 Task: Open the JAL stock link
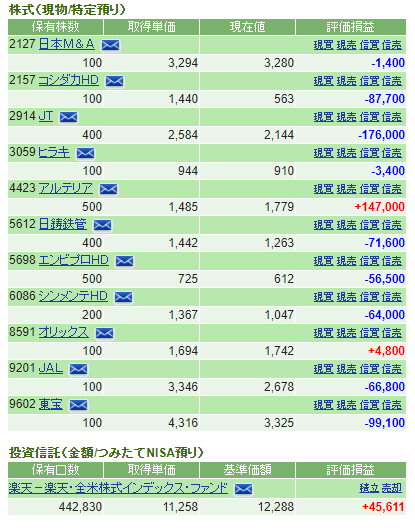pos(51,368)
